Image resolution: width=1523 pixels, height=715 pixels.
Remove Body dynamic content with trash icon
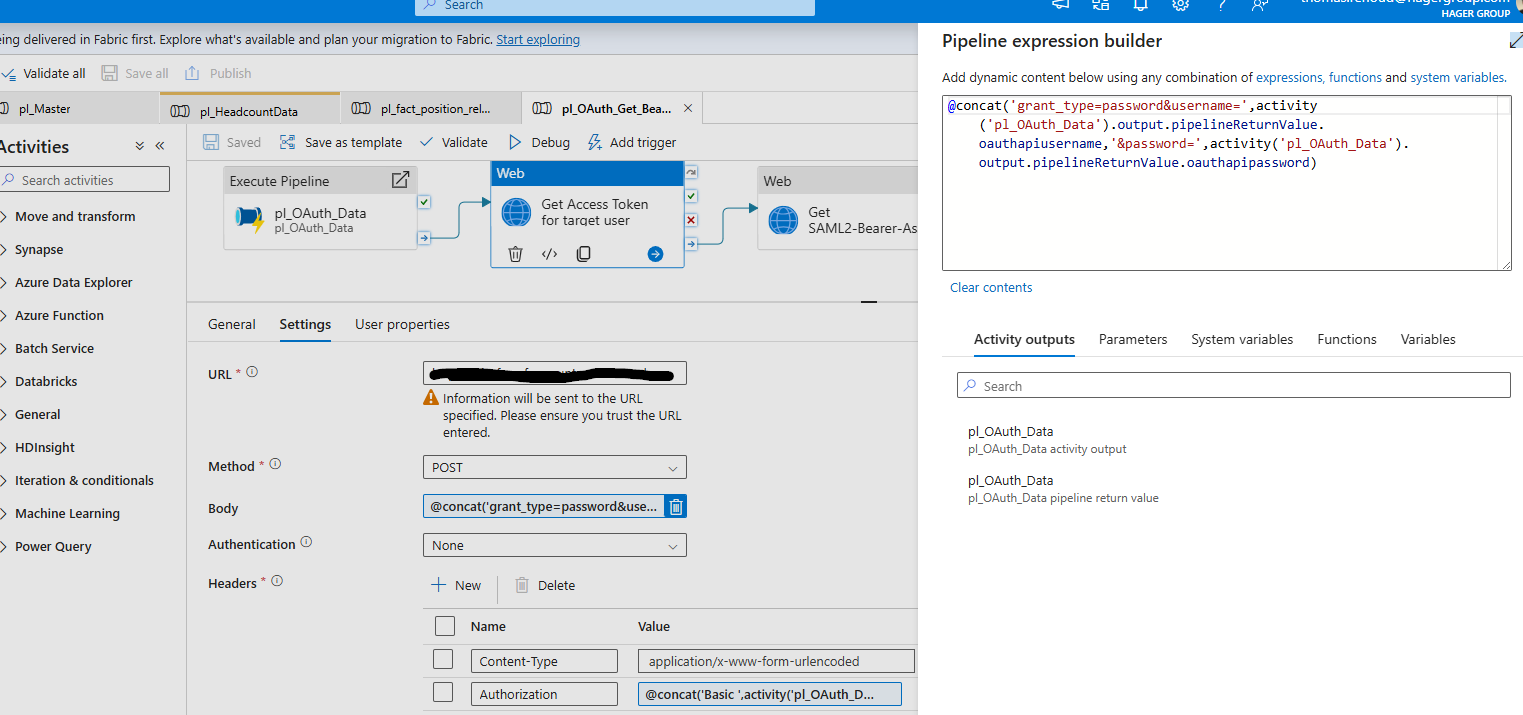pos(676,507)
